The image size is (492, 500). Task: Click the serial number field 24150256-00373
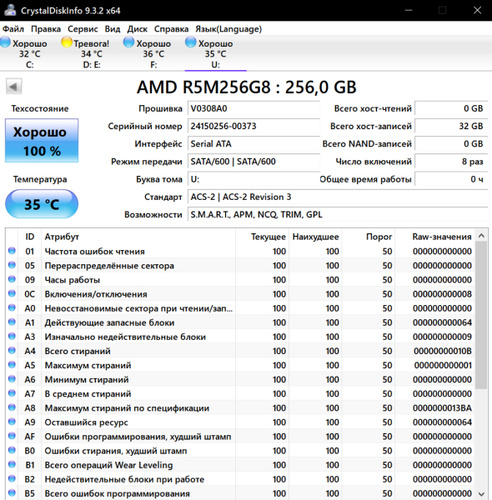254,126
